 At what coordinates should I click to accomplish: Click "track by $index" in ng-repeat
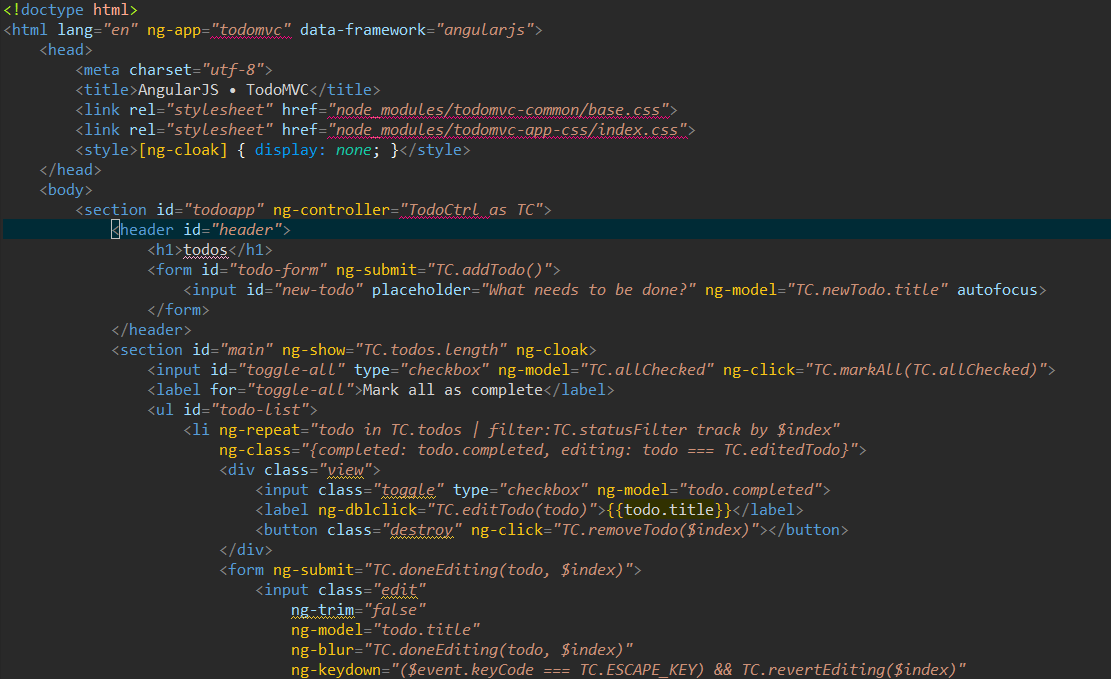click(764, 430)
